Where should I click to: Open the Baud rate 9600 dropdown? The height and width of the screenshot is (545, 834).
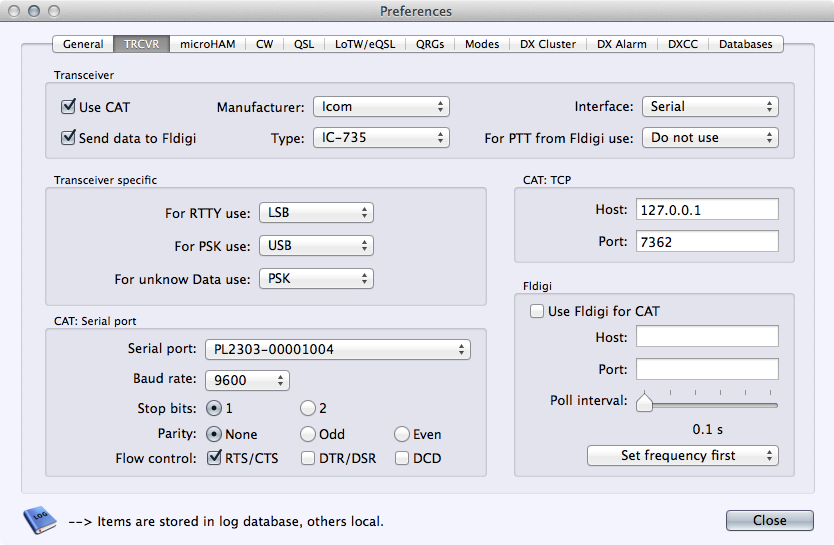tap(247, 380)
